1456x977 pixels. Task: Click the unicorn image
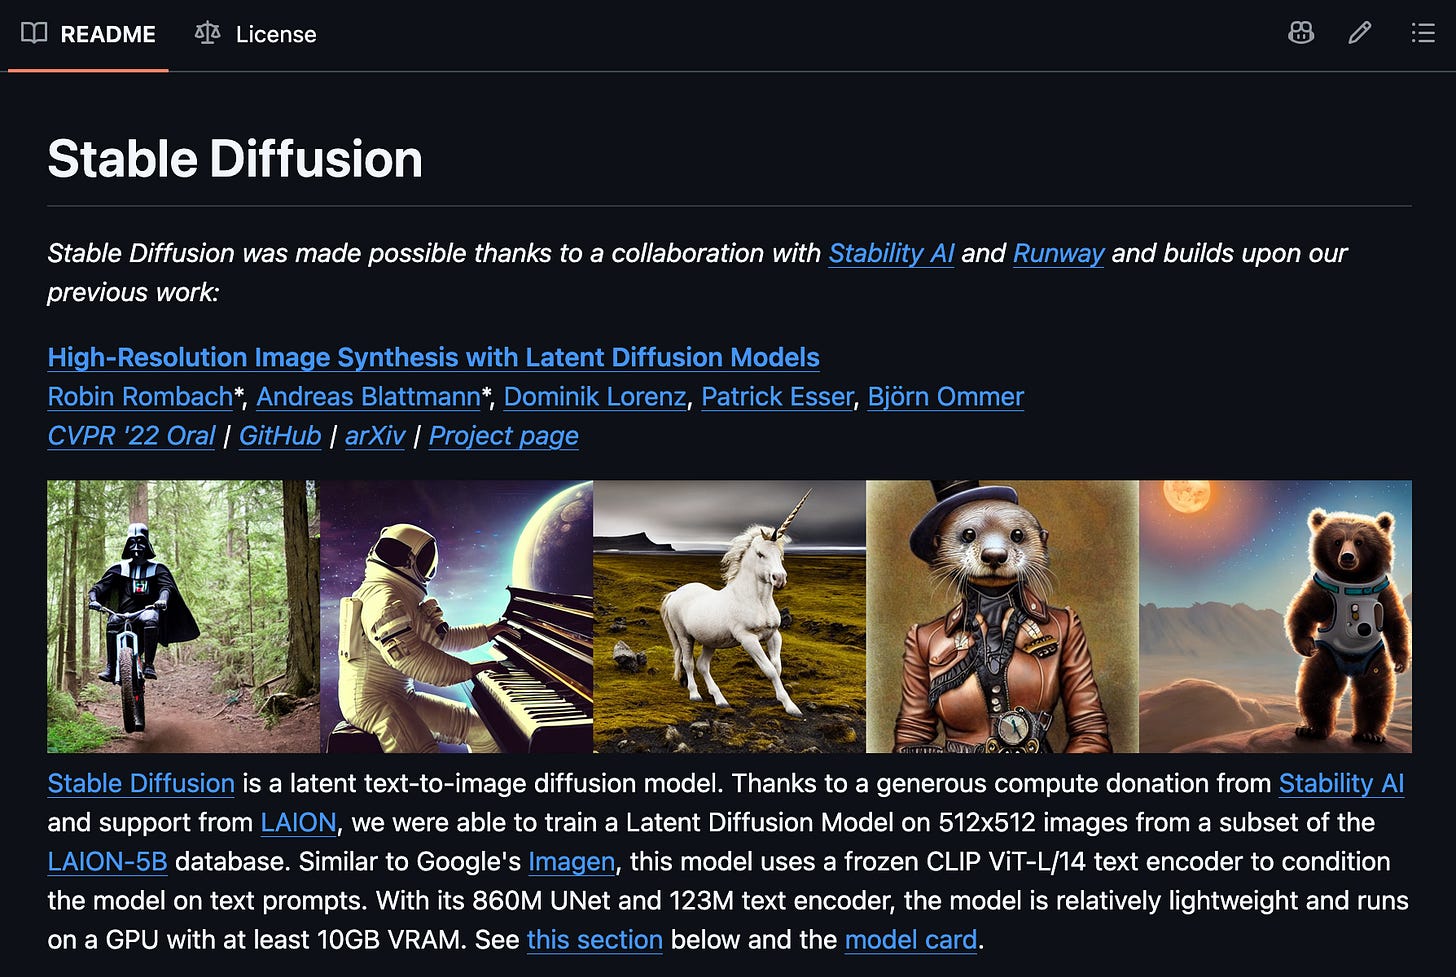coord(729,616)
